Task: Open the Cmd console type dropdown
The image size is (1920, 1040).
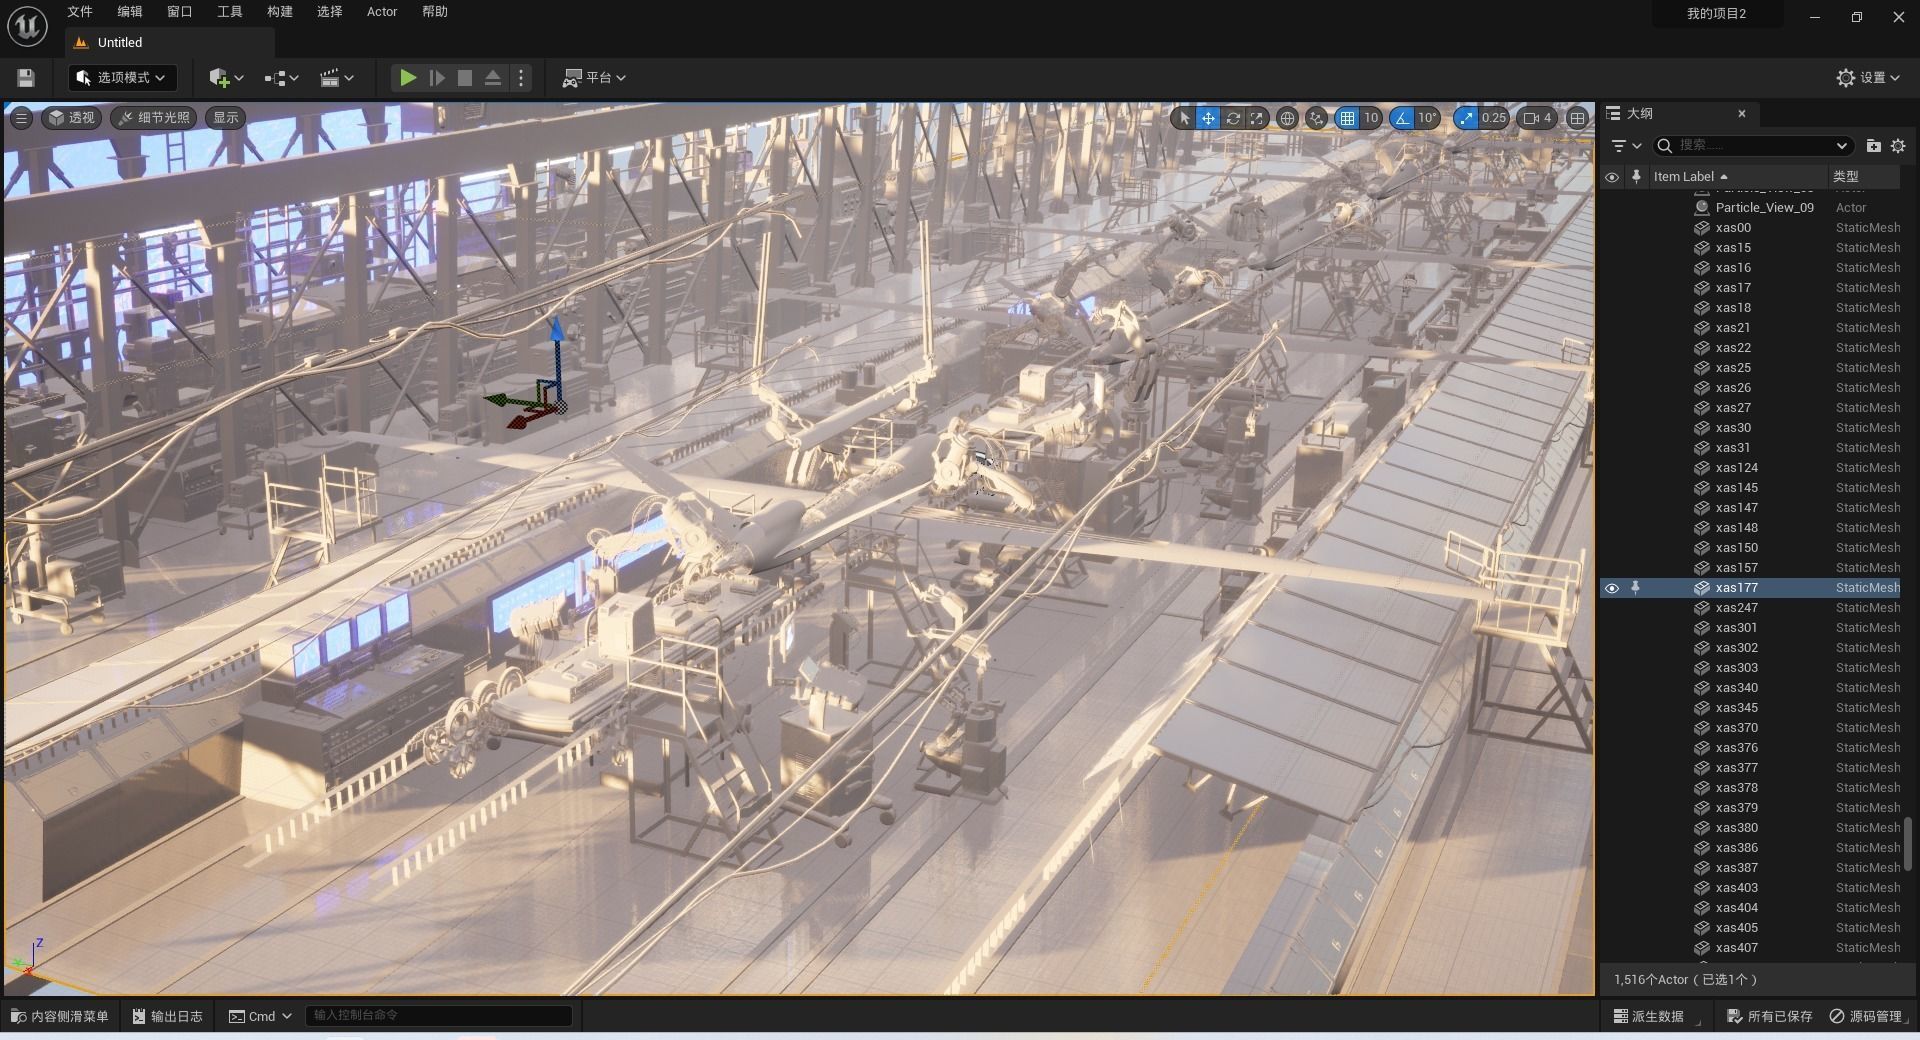Action: (260, 1016)
